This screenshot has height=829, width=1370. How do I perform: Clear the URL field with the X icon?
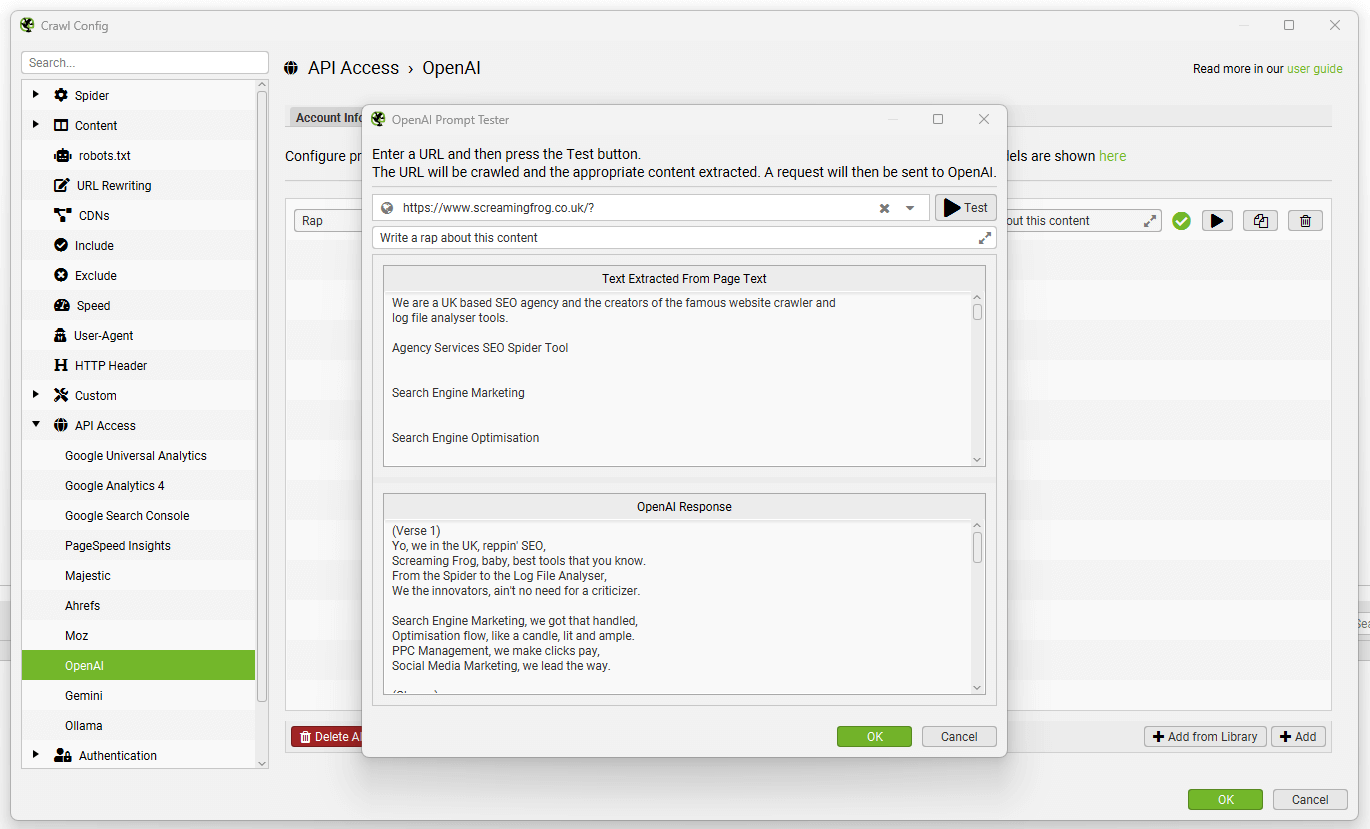point(884,208)
